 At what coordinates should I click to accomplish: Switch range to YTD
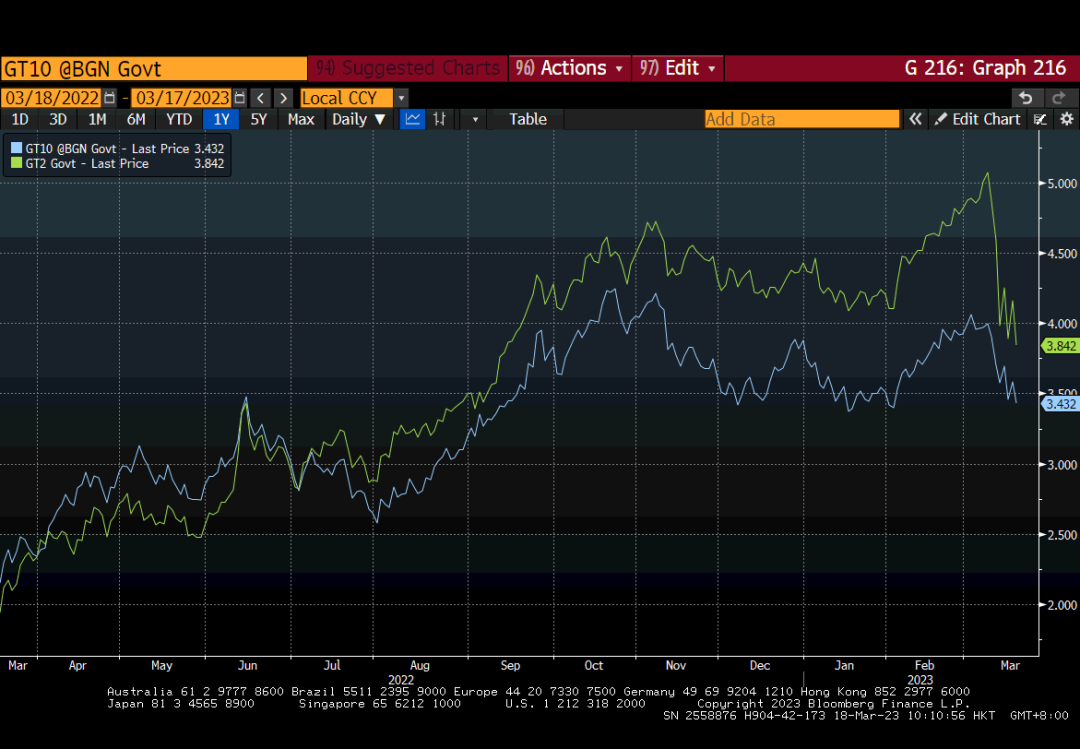[x=179, y=119]
